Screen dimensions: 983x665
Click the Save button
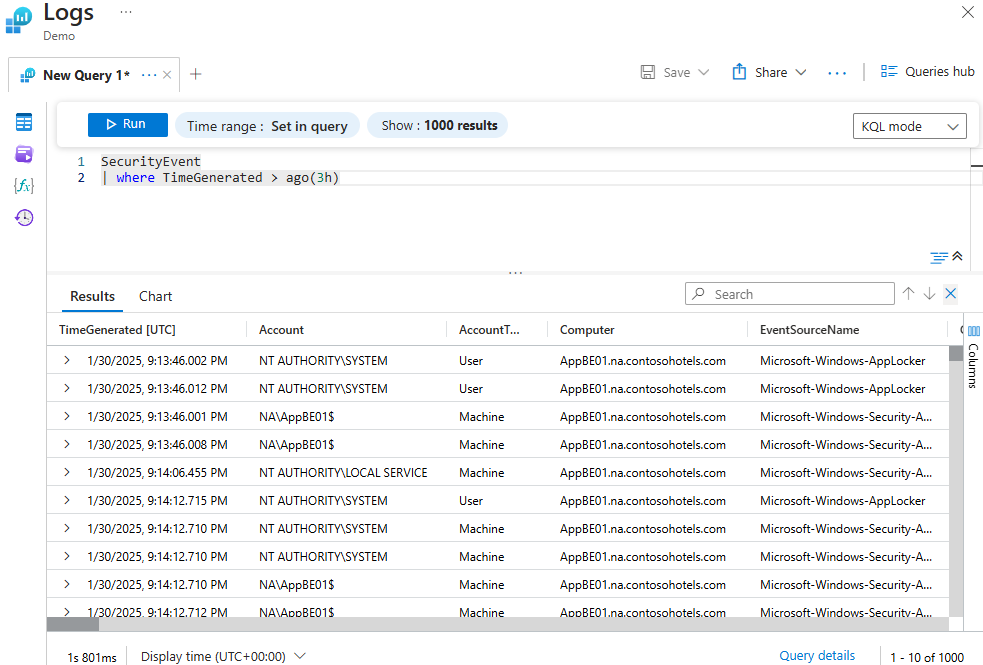(665, 72)
